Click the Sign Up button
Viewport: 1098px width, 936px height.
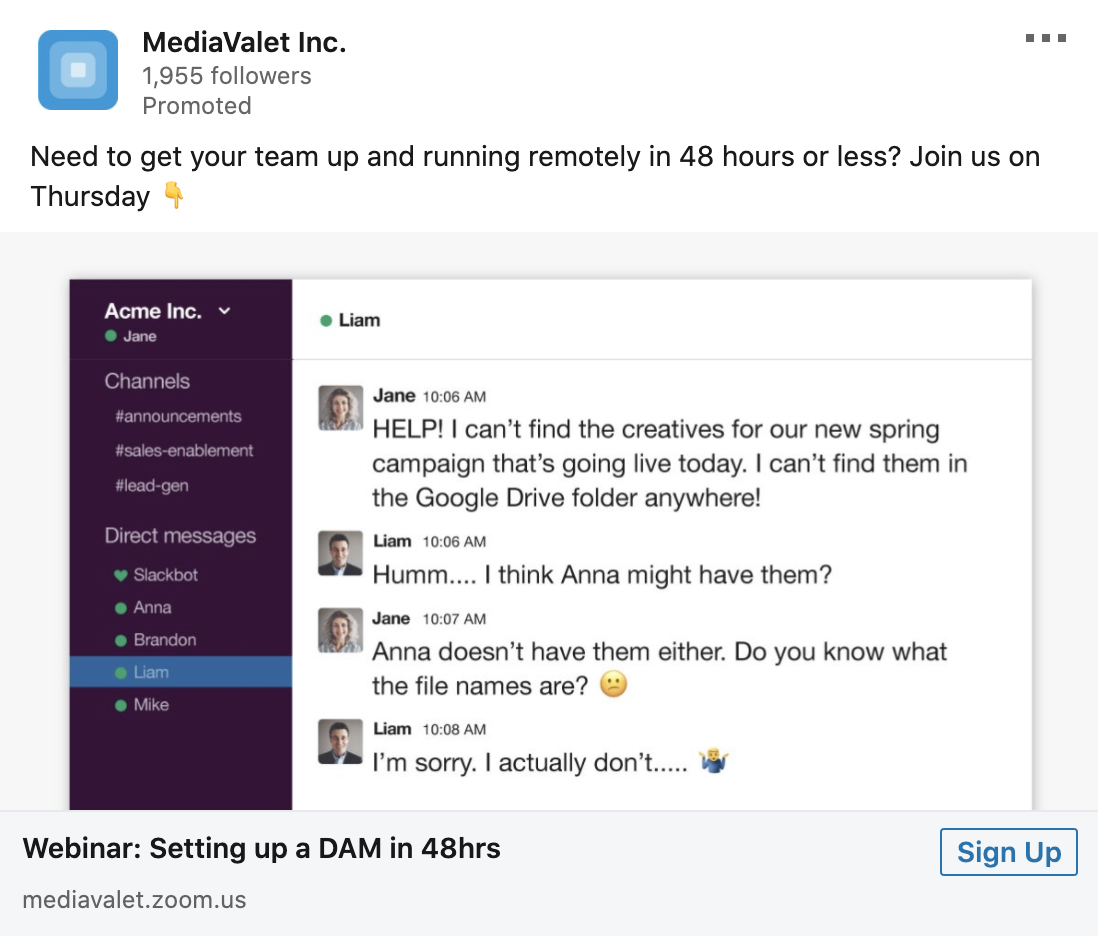click(1008, 852)
